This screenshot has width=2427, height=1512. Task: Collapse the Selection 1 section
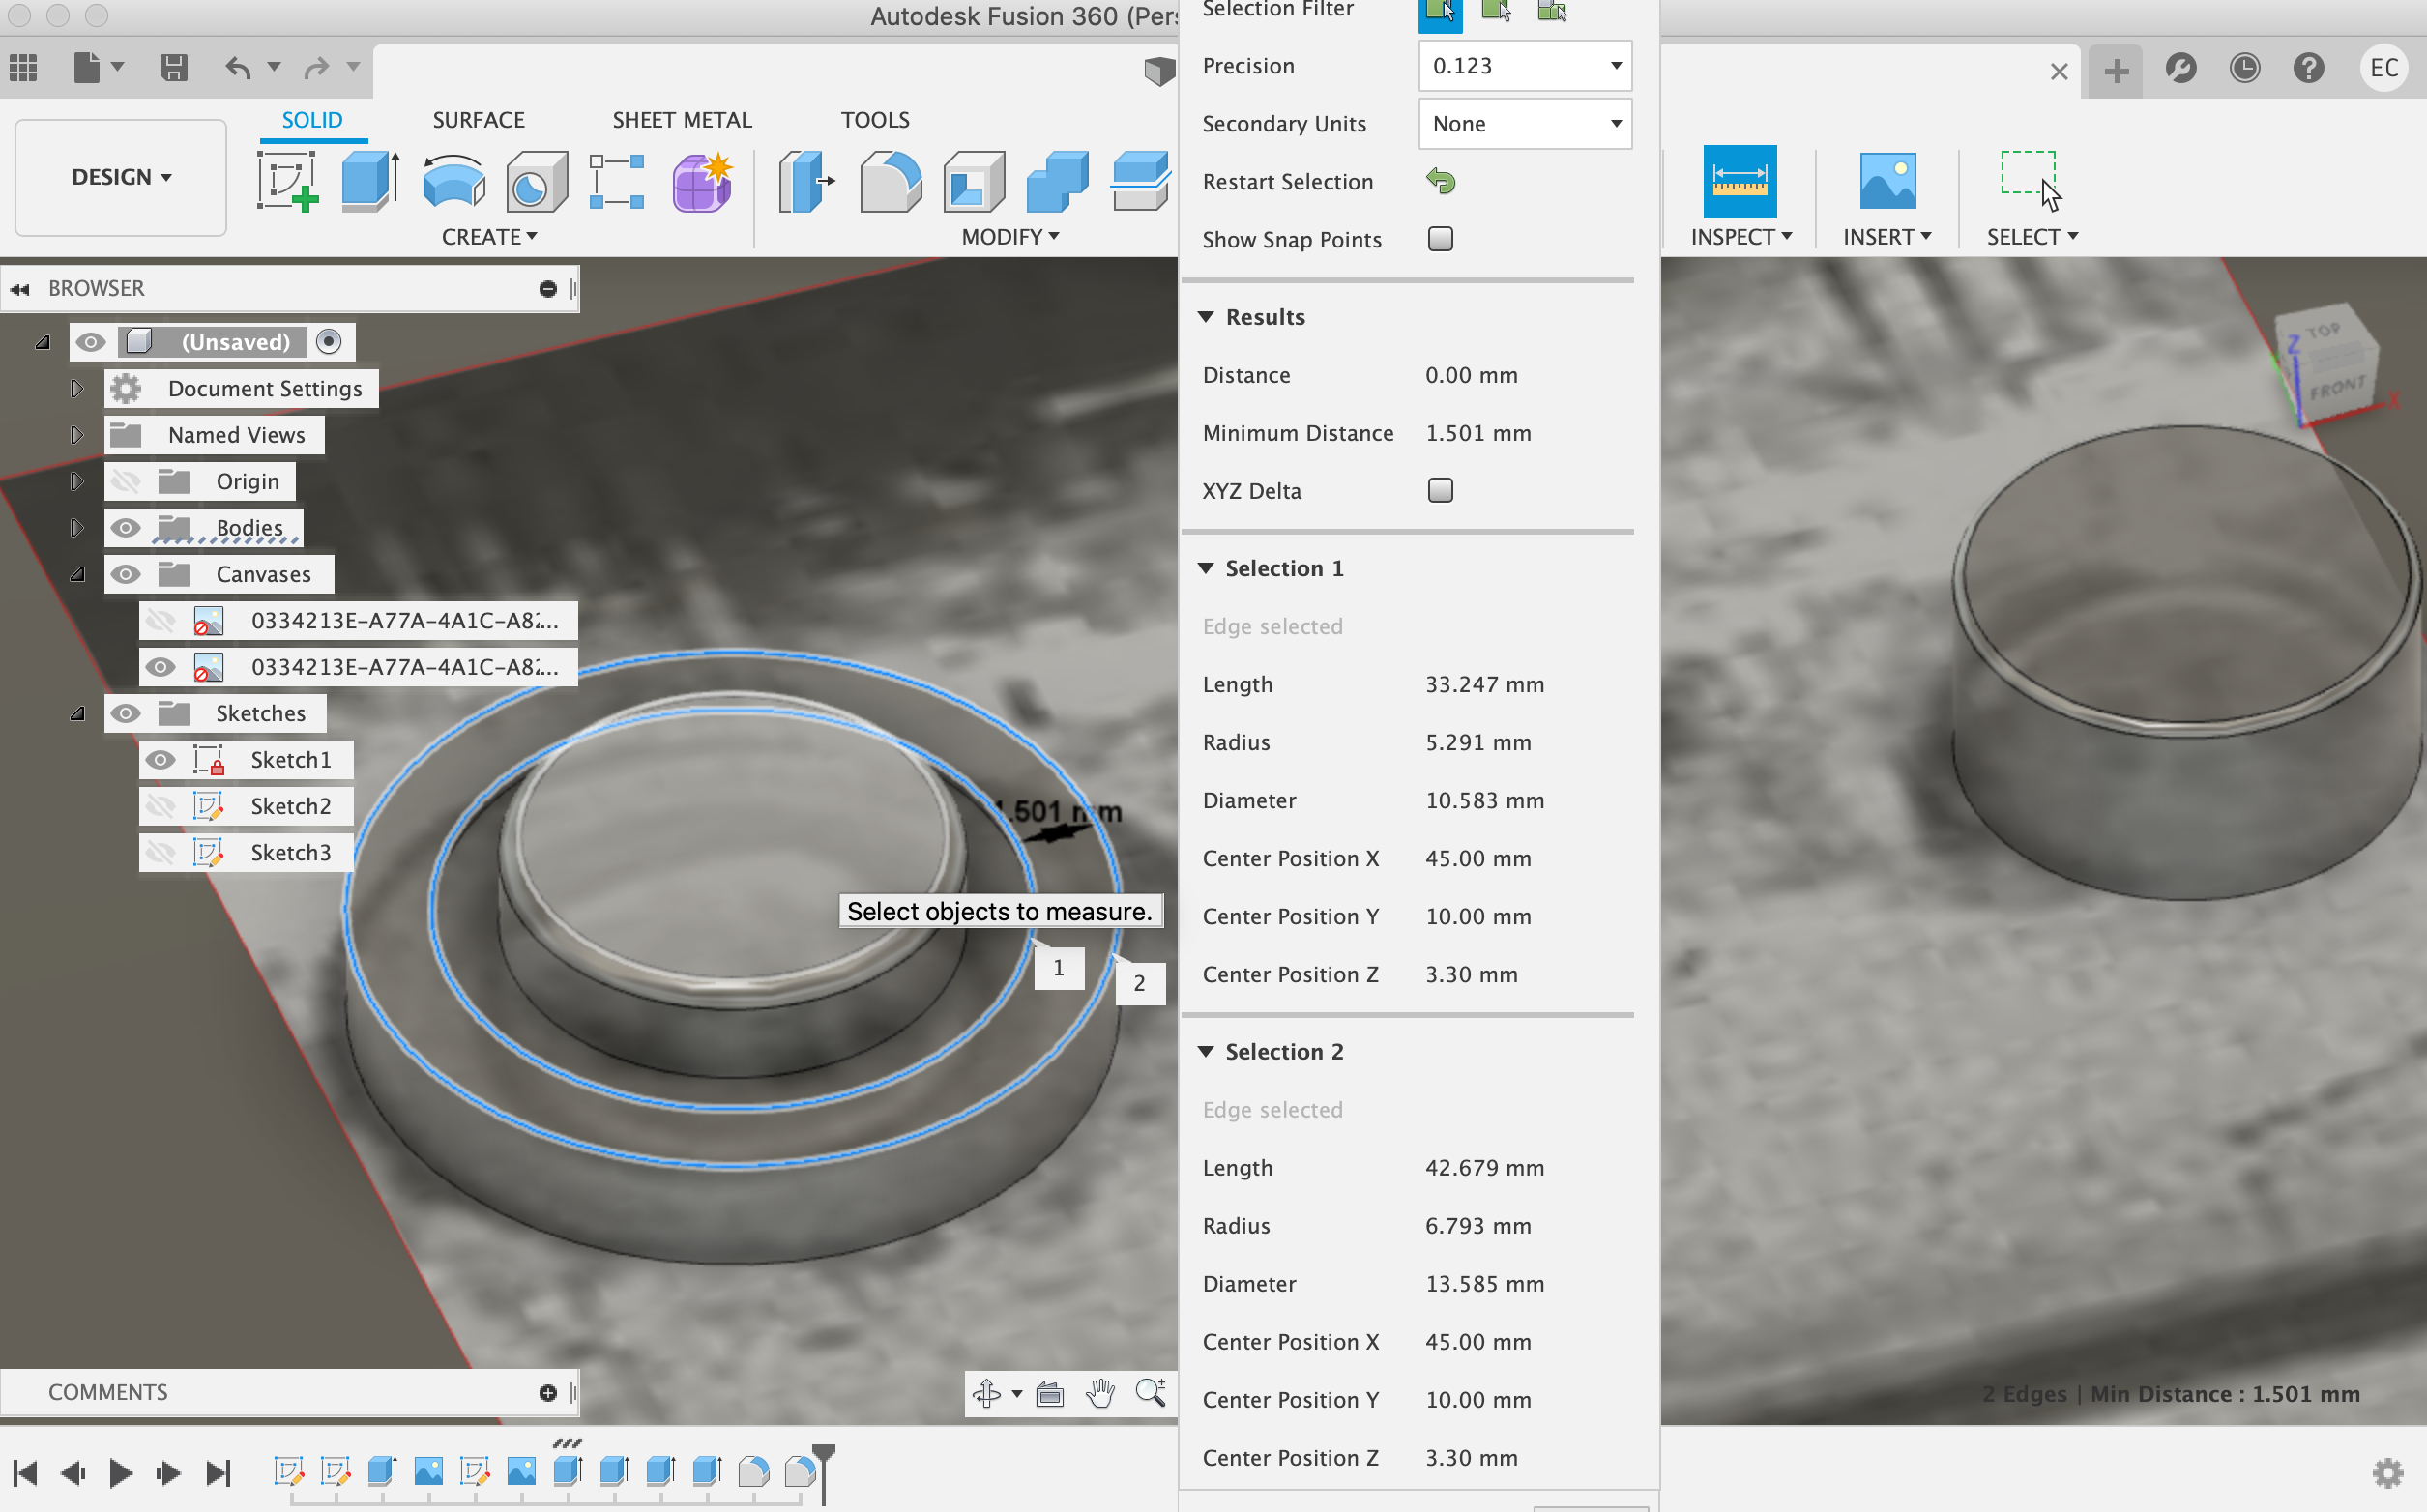pyautogui.click(x=1206, y=568)
